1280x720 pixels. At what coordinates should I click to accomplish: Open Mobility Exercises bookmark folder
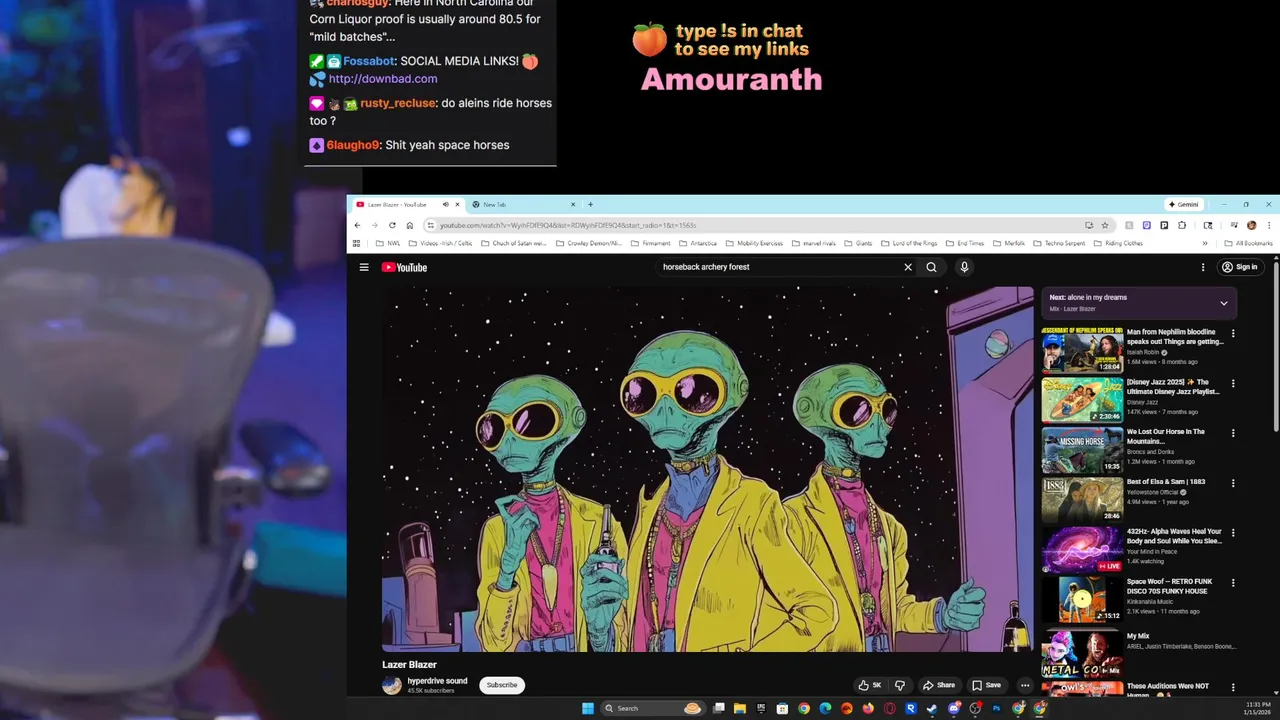754,243
